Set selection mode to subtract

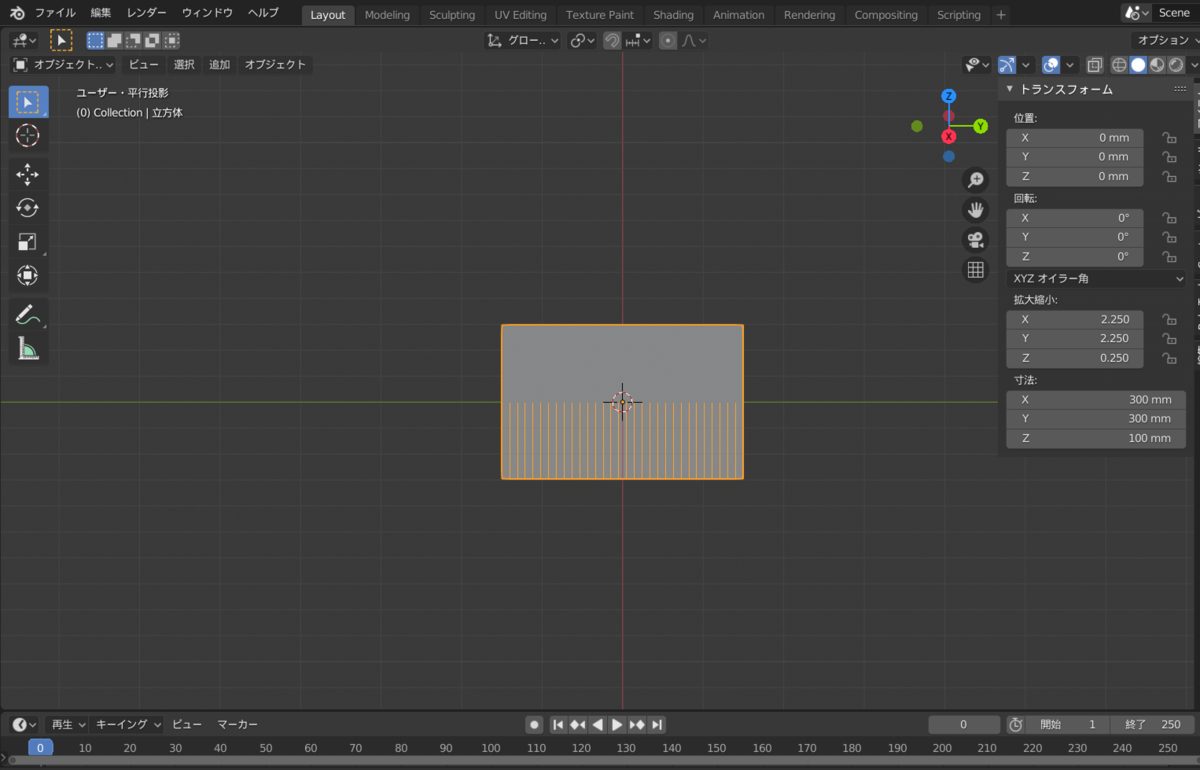coord(133,40)
